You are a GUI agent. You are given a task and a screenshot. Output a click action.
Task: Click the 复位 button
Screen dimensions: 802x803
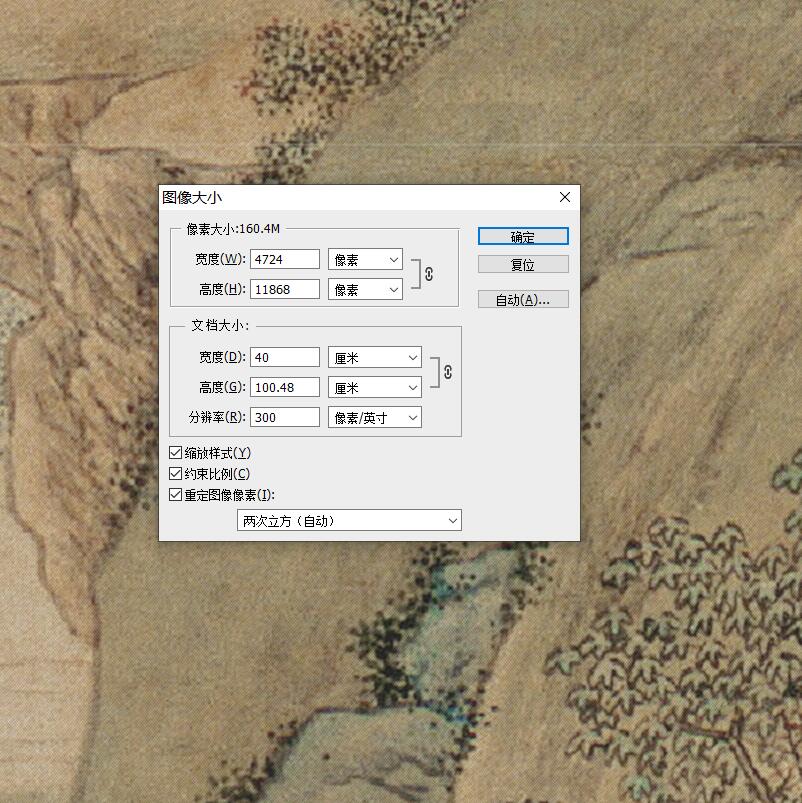pyautogui.click(x=523, y=264)
